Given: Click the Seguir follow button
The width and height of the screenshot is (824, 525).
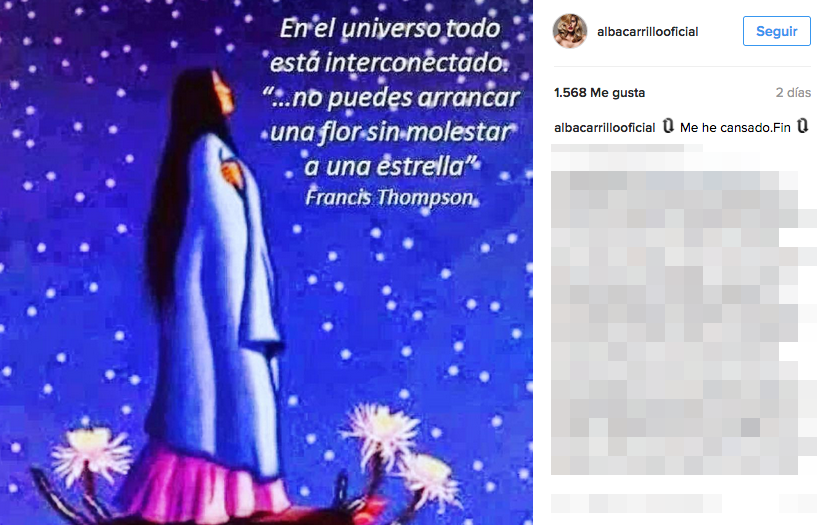Looking at the screenshot, I should click(x=776, y=31).
